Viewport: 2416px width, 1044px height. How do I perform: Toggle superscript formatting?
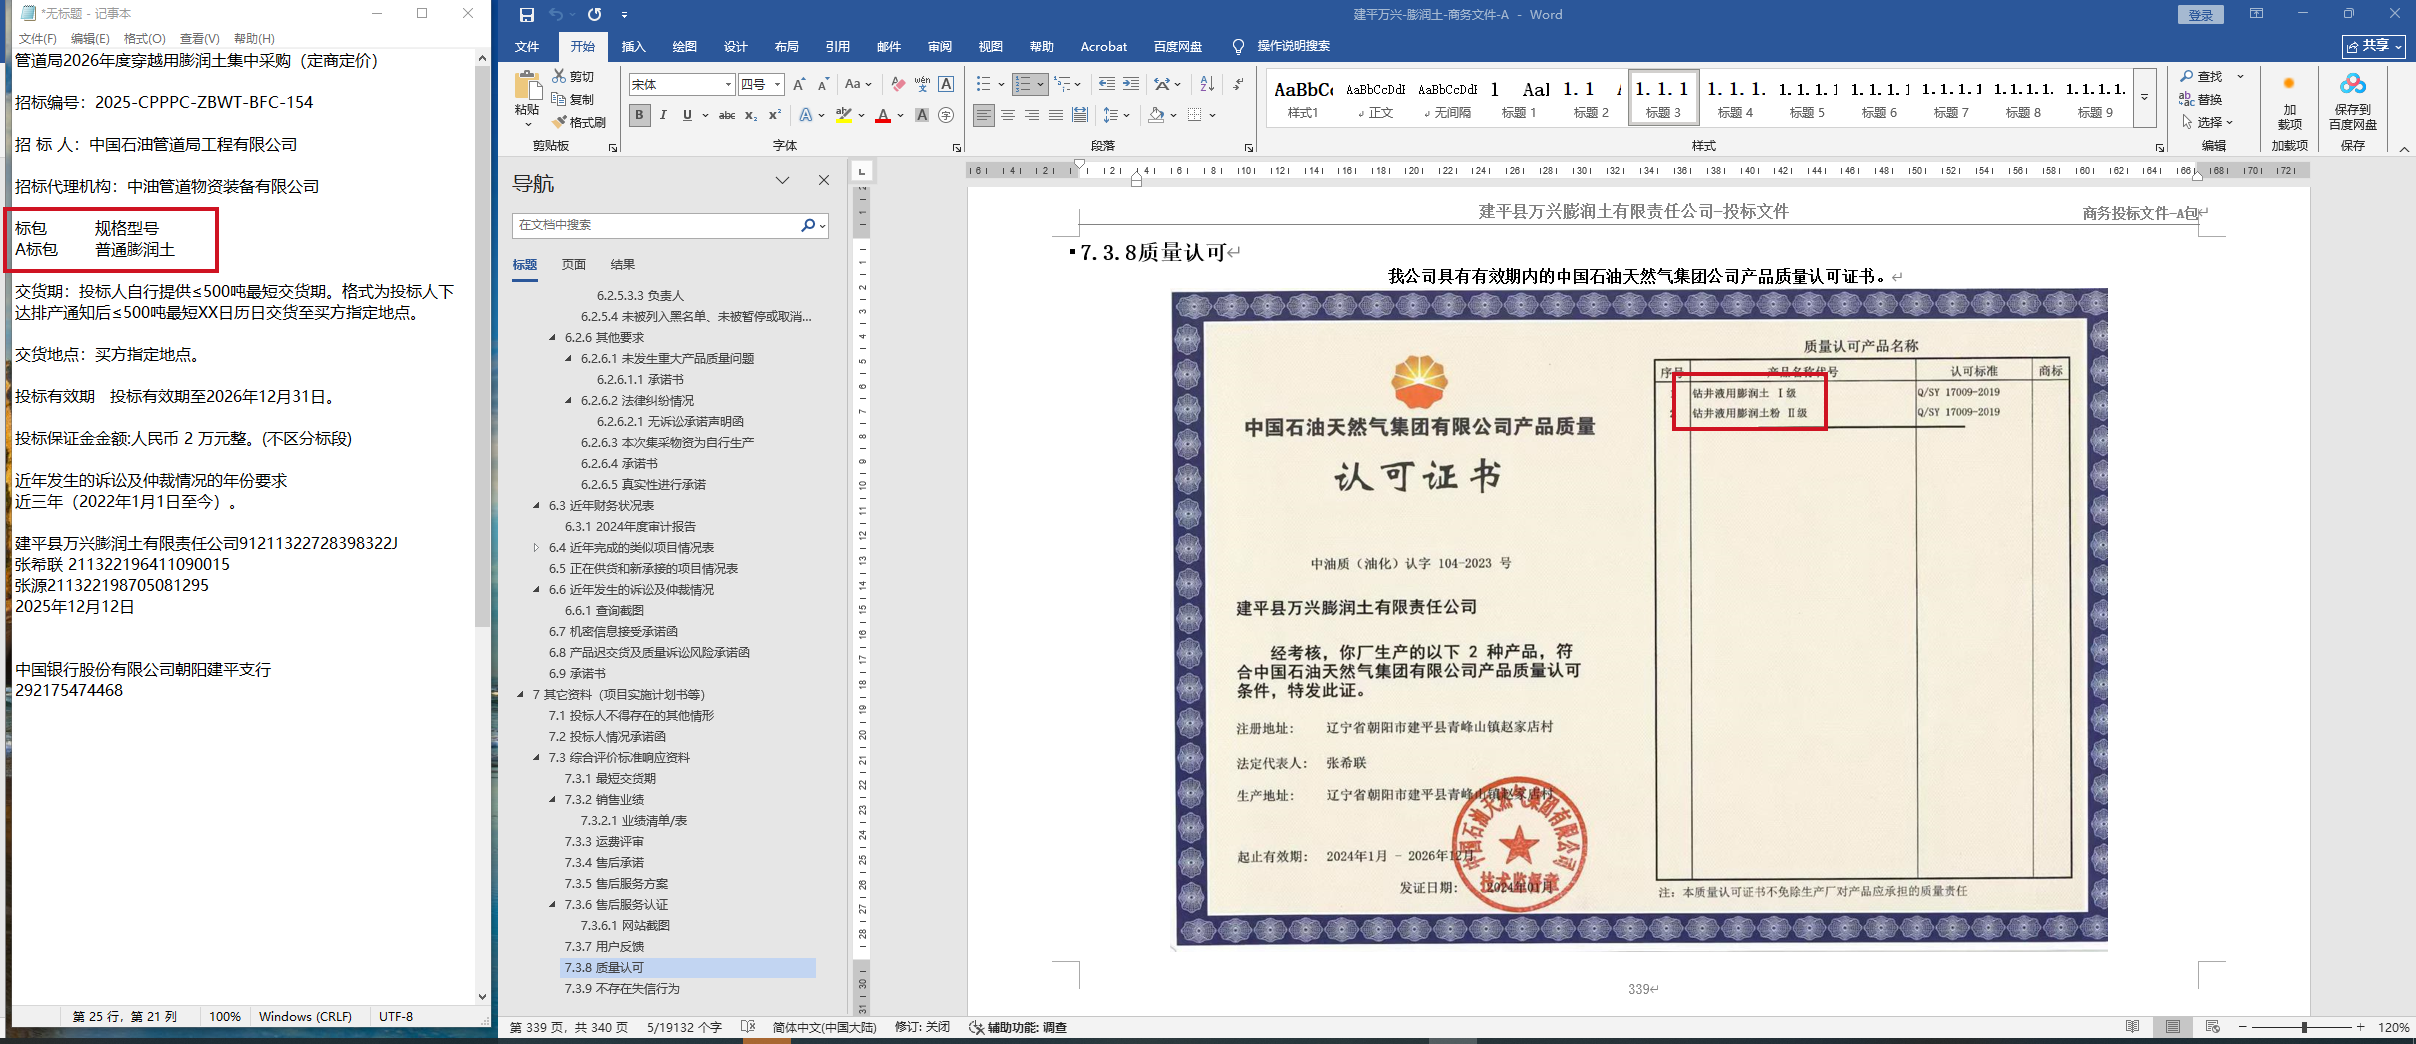774,116
